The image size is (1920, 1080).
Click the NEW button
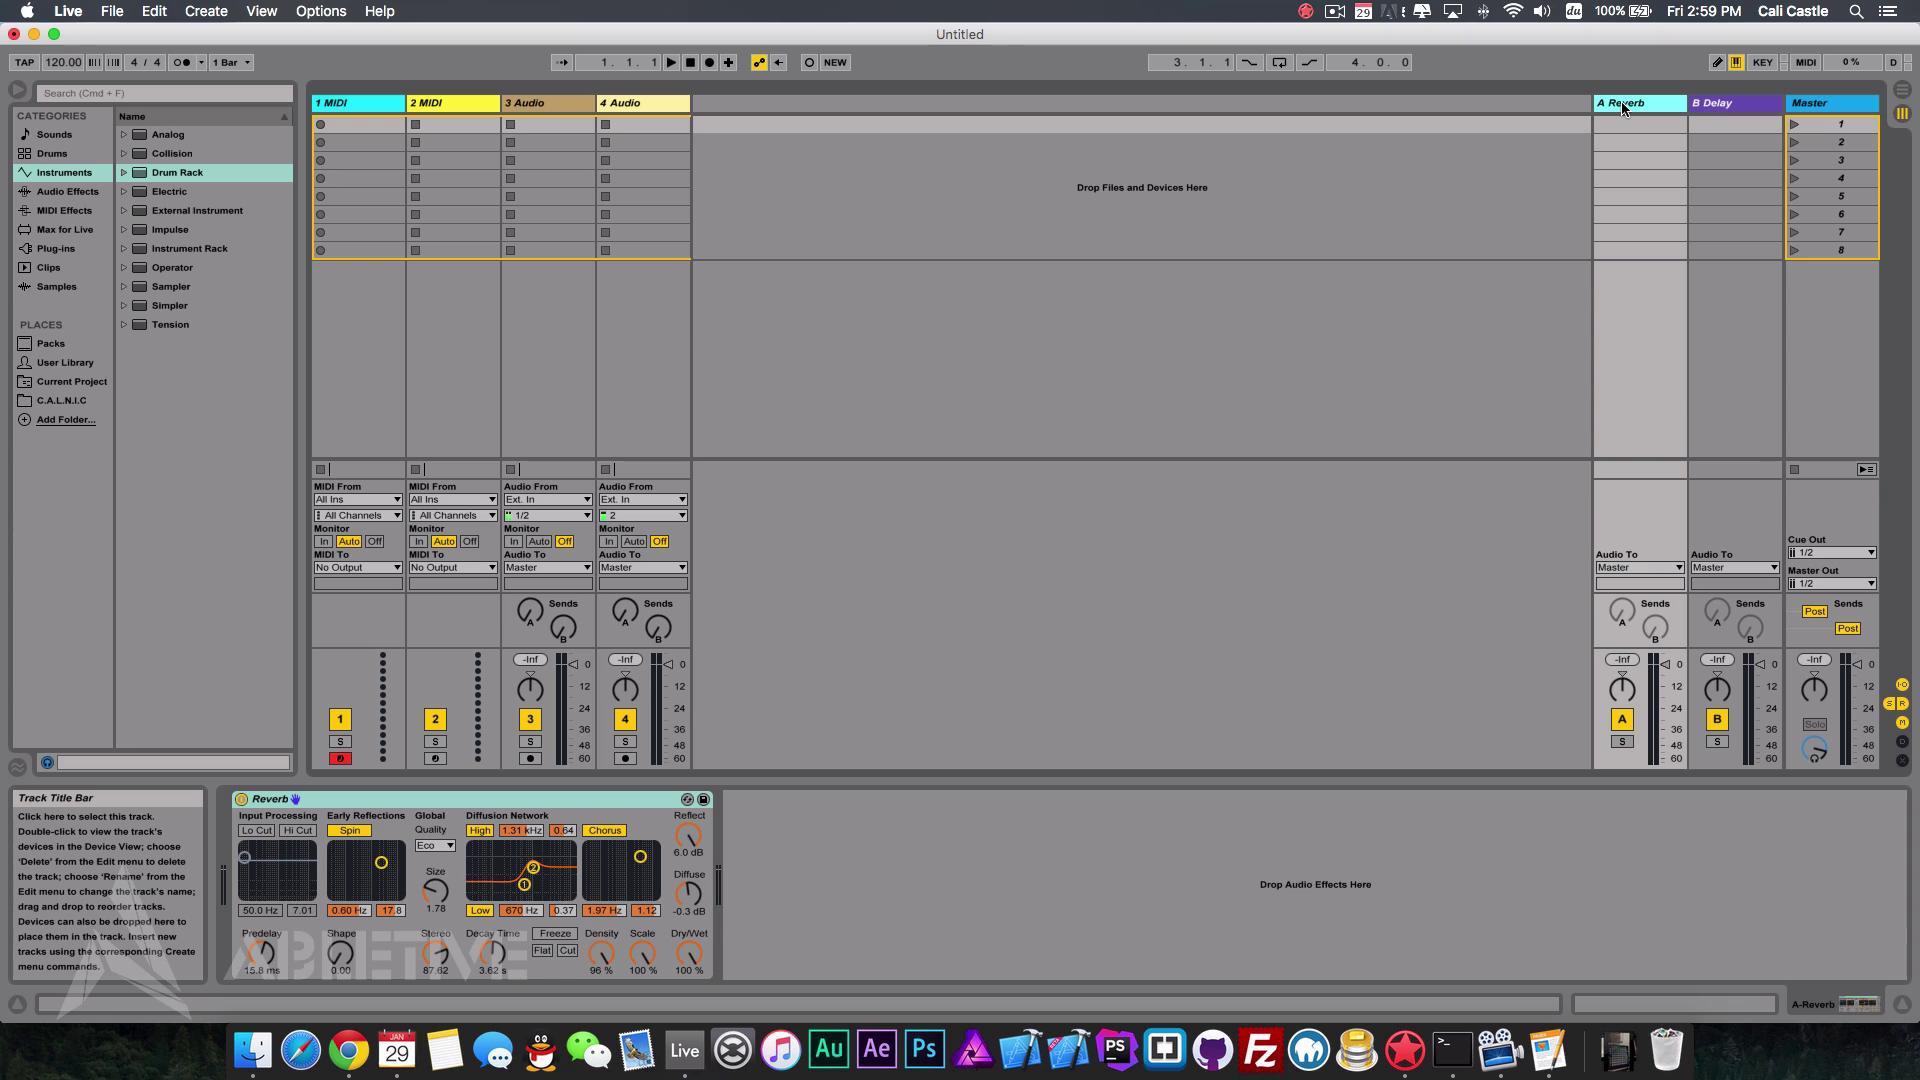(x=835, y=62)
